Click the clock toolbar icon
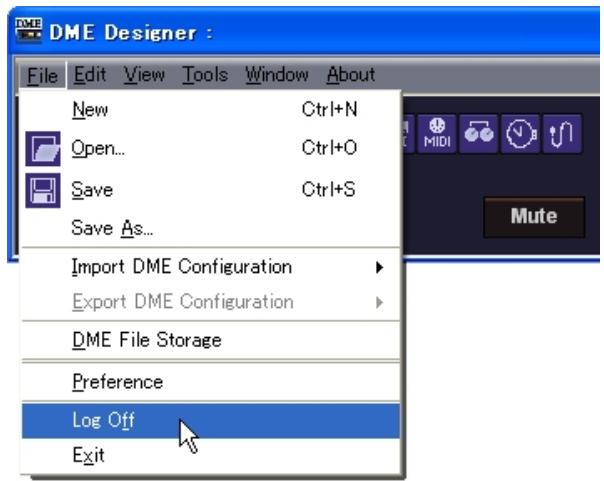 (x=520, y=134)
